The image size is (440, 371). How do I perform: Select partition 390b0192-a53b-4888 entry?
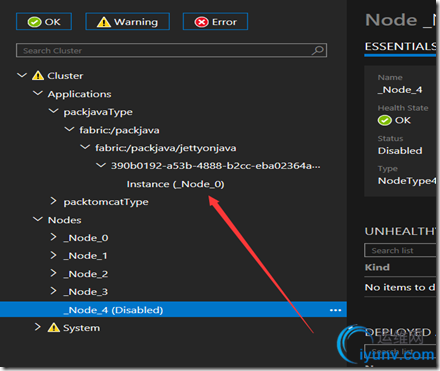pyautogui.click(x=215, y=166)
